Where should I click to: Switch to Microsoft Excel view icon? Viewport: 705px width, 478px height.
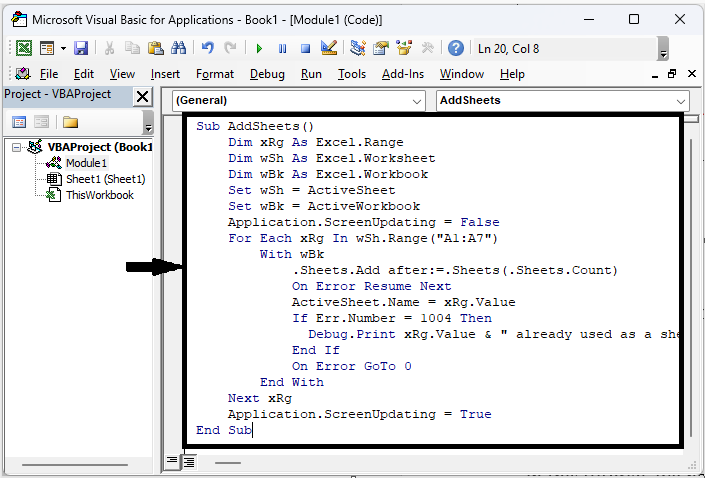coord(23,48)
